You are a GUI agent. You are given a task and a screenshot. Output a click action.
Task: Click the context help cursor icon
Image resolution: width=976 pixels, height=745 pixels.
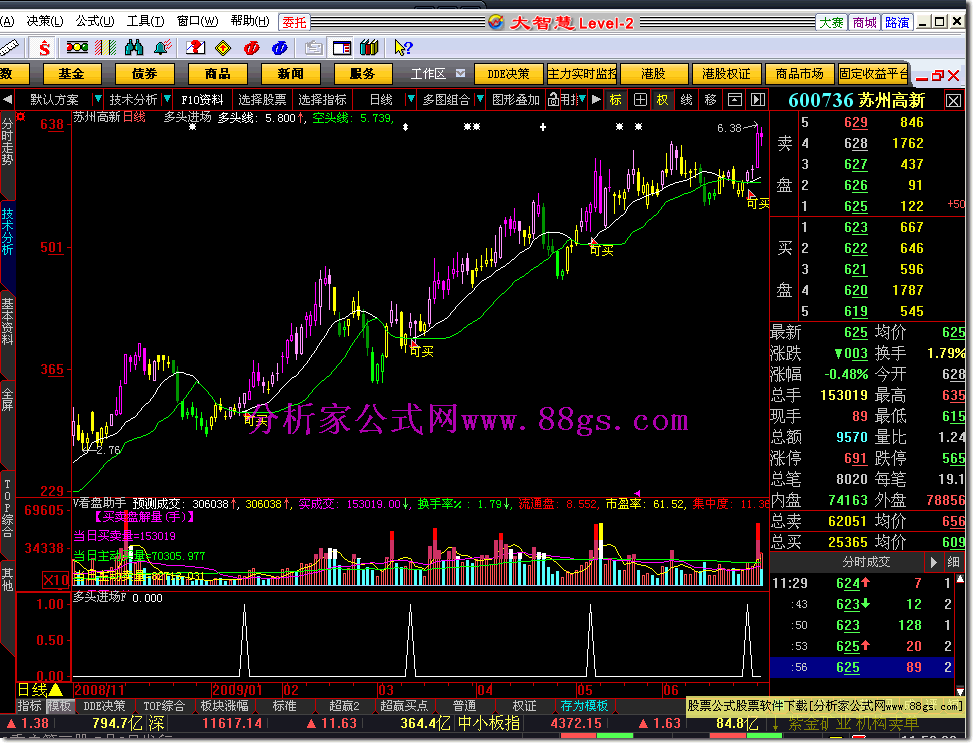pyautogui.click(x=403, y=47)
